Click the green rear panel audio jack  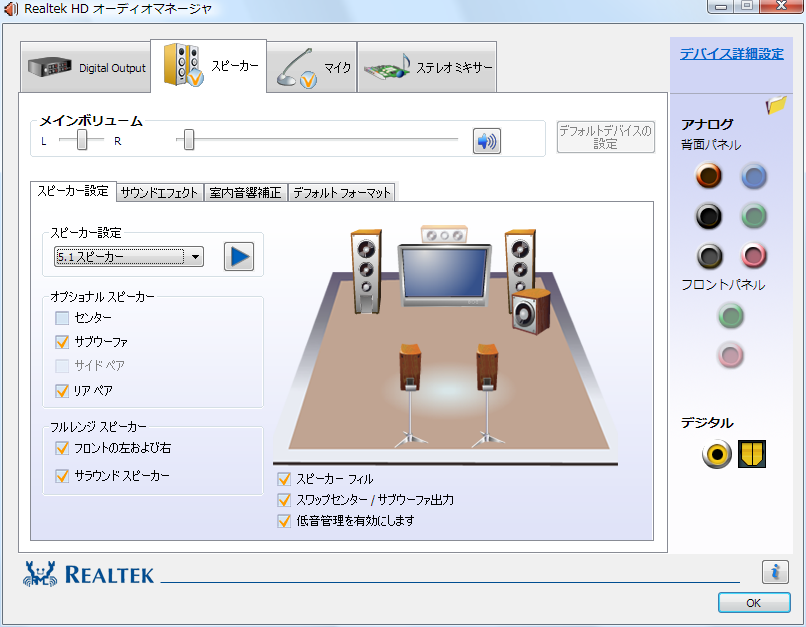coord(754,216)
